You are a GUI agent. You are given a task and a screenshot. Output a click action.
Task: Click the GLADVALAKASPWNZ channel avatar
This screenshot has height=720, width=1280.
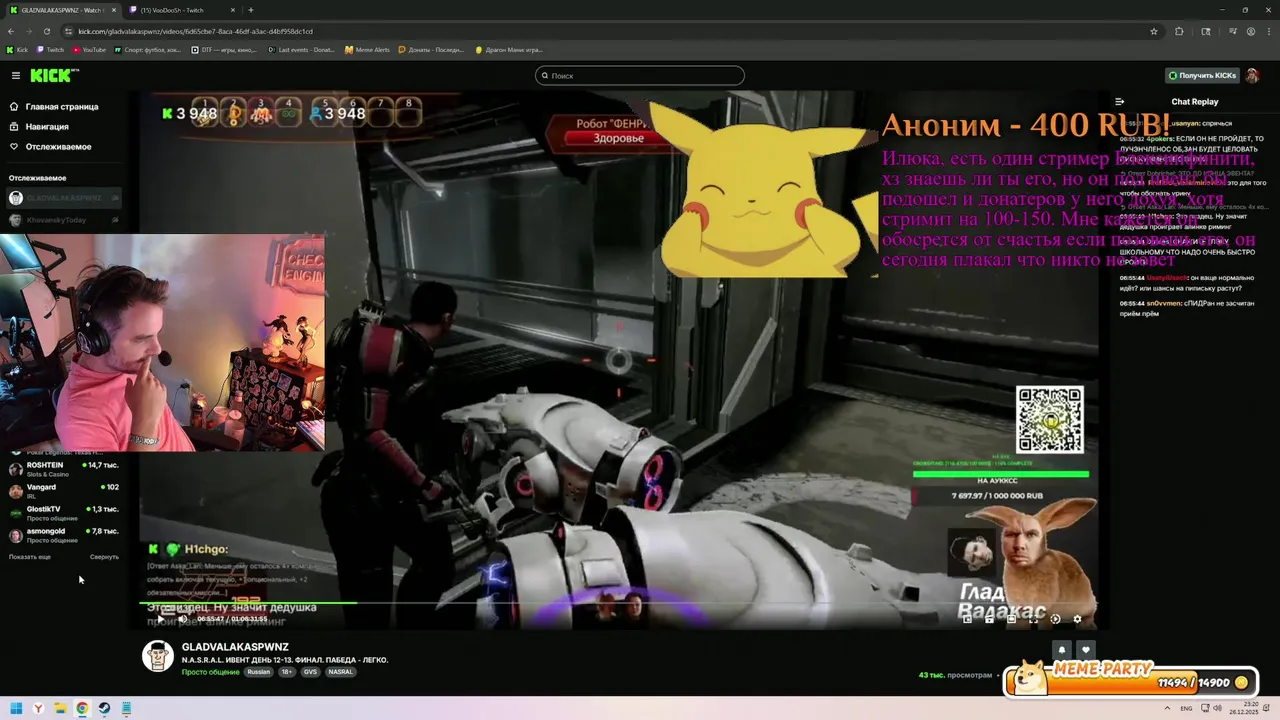tap(157, 656)
